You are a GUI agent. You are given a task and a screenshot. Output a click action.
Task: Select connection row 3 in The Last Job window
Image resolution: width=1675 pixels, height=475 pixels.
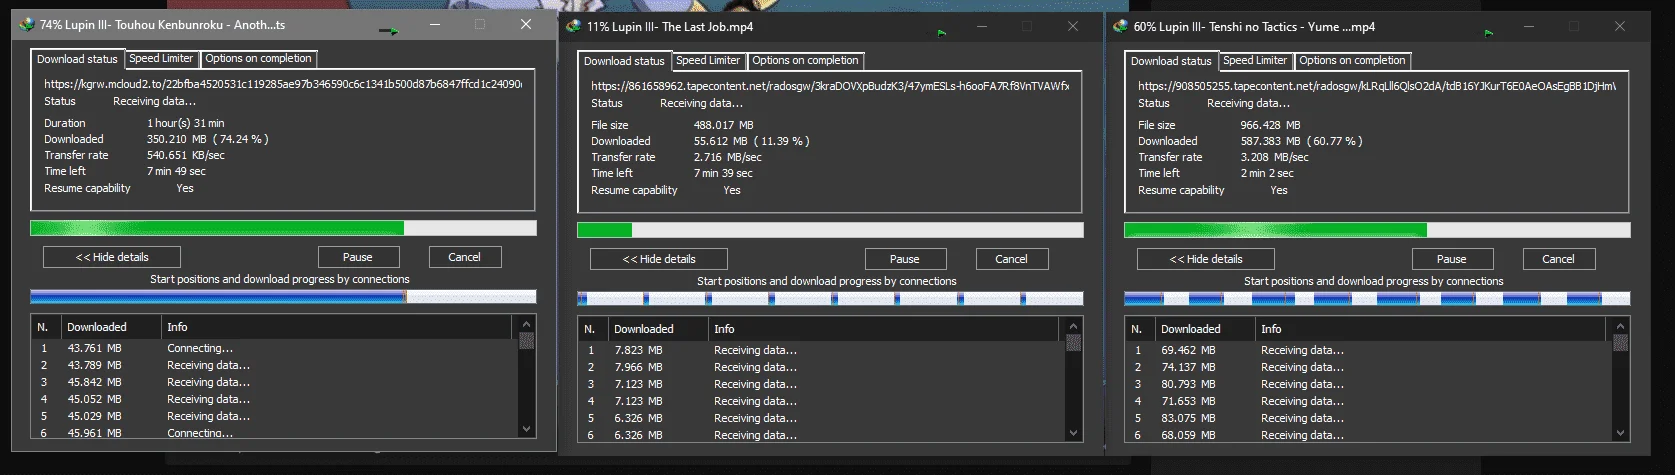[x=822, y=384]
